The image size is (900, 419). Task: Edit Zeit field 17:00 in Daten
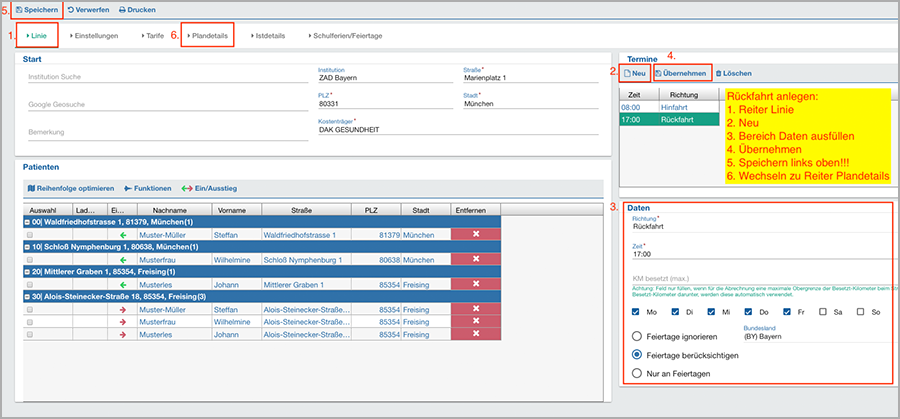pyautogui.click(x=761, y=254)
